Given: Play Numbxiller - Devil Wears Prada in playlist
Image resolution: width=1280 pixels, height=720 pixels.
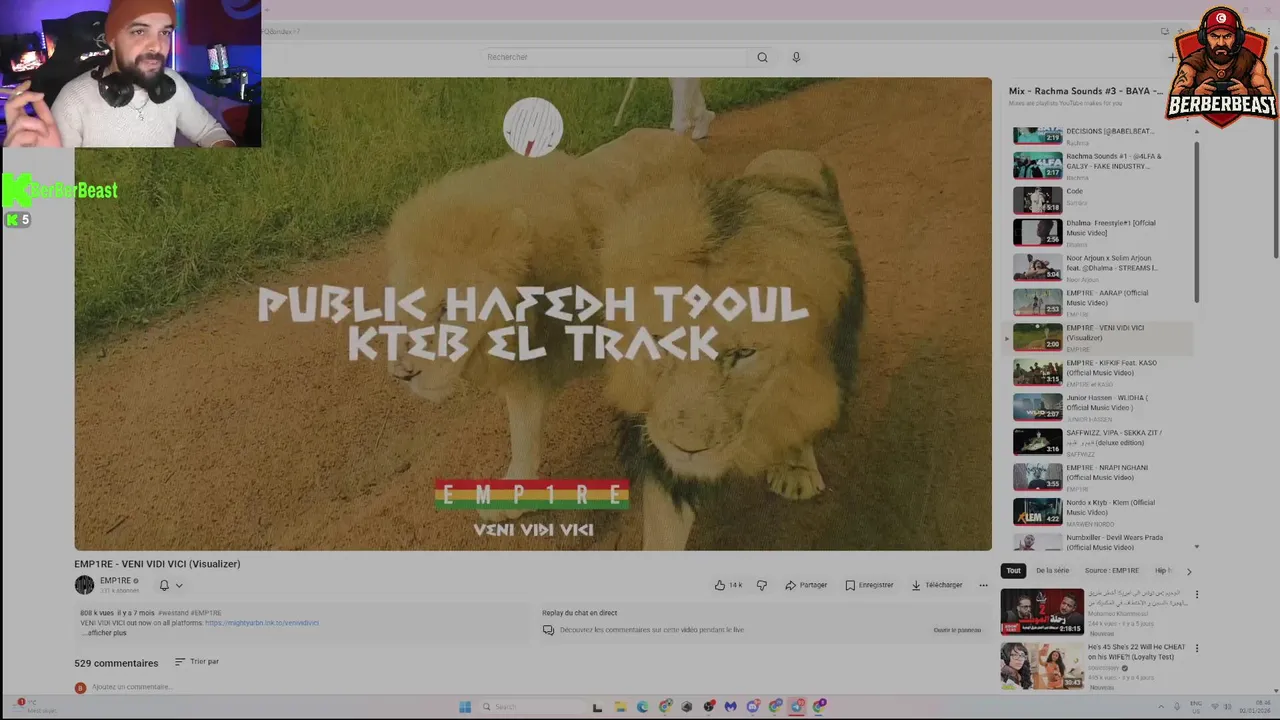Looking at the screenshot, I should 1100,541.
